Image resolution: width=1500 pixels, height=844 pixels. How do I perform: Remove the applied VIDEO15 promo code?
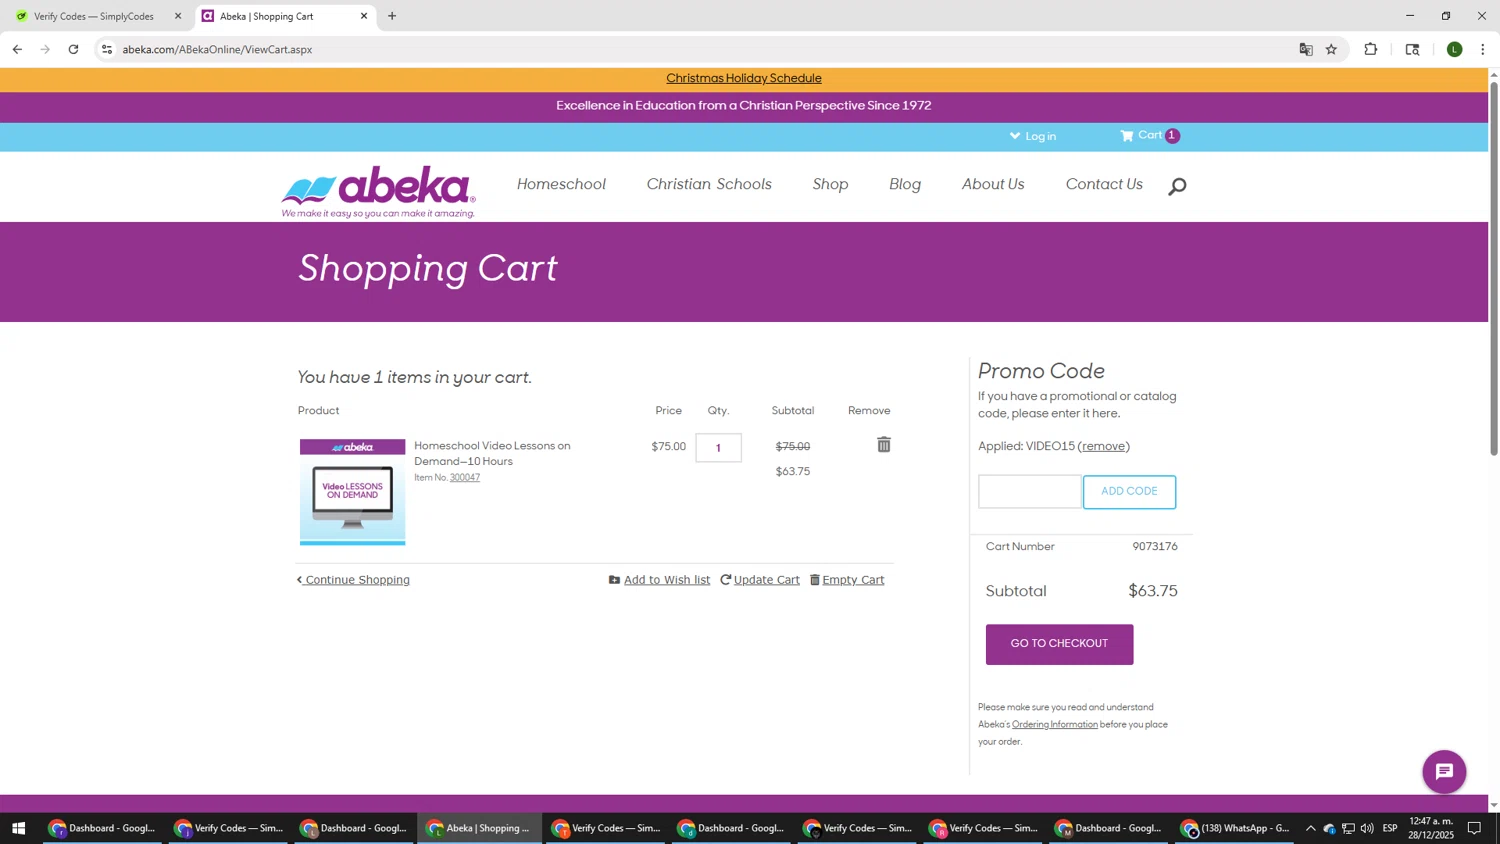click(x=1104, y=447)
